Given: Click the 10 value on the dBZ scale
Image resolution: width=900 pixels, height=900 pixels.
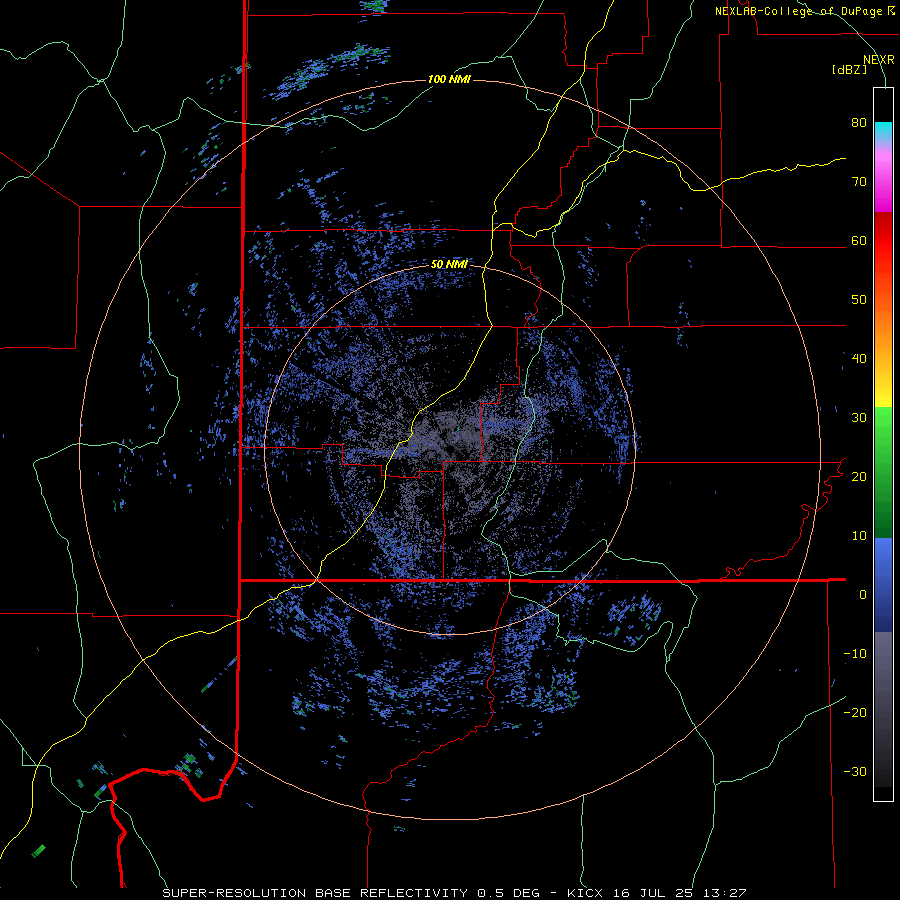Looking at the screenshot, I should point(859,536).
